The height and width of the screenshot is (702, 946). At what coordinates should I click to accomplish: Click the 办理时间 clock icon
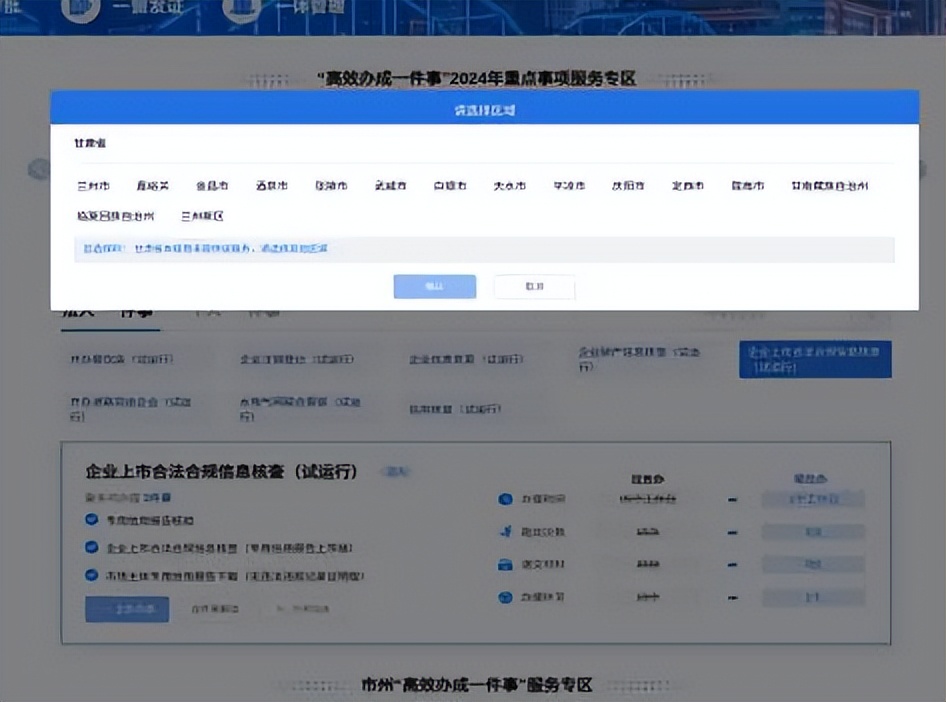tap(505, 499)
